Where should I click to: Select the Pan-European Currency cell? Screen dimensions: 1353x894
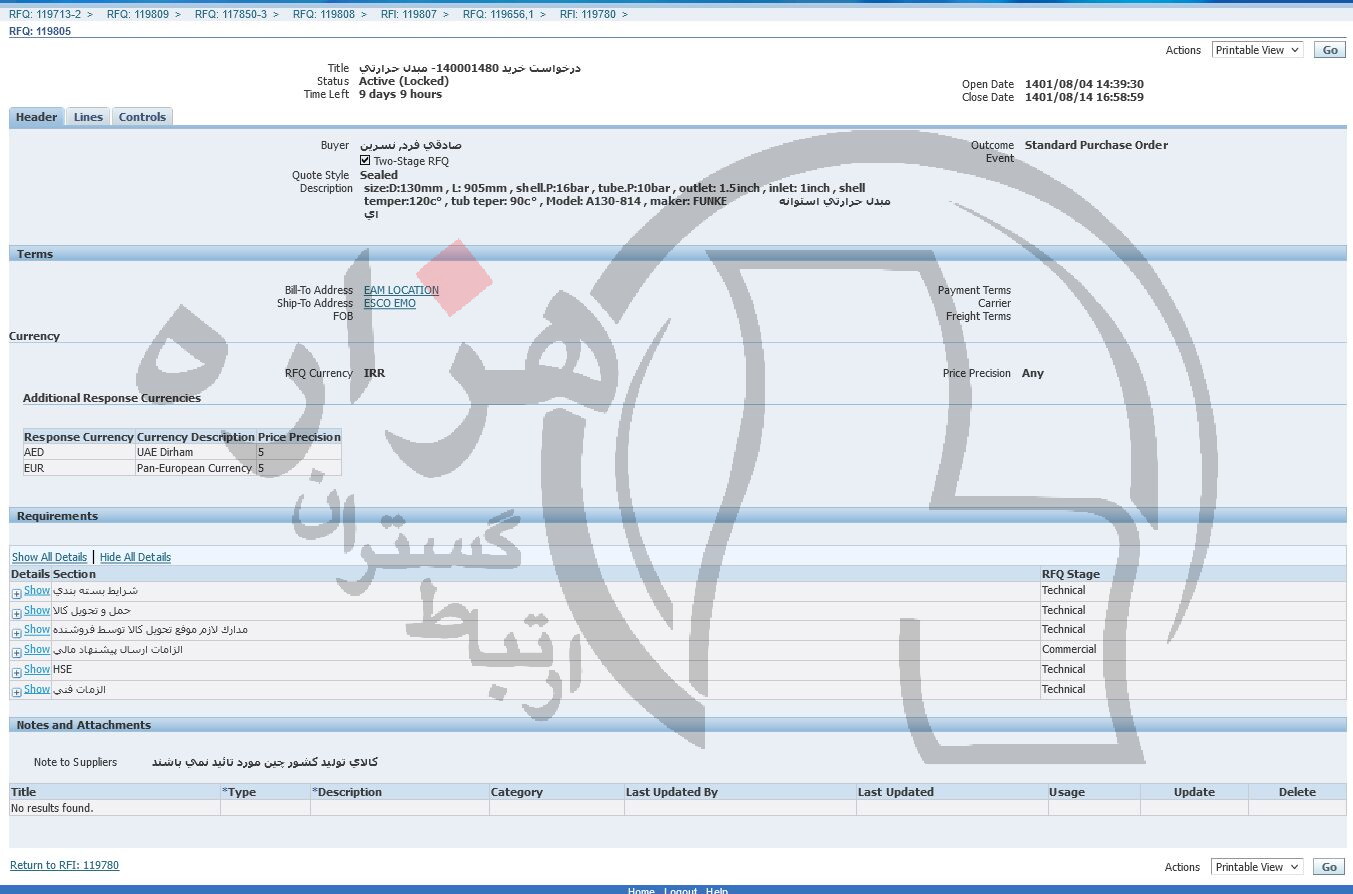196,468
